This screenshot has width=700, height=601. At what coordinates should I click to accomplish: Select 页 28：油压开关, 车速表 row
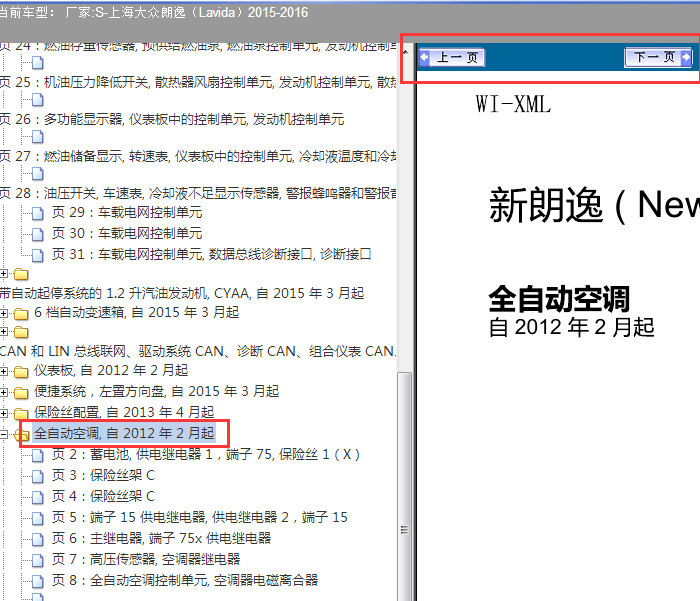pyautogui.click(x=198, y=193)
